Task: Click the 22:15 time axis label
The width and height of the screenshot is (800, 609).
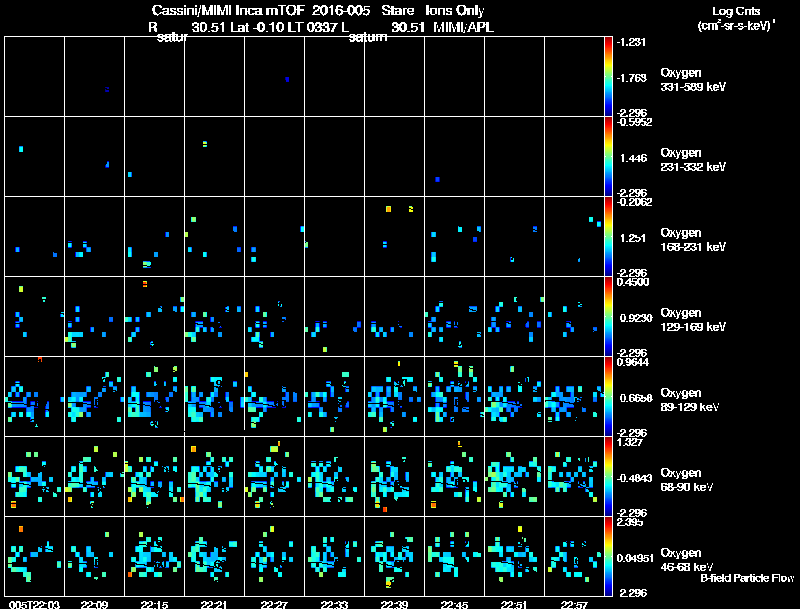Action: click(154, 604)
